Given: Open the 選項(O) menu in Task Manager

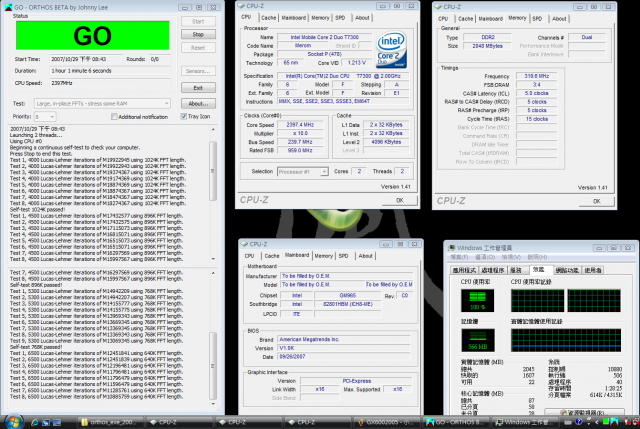Looking at the screenshot, I should pos(485,257).
